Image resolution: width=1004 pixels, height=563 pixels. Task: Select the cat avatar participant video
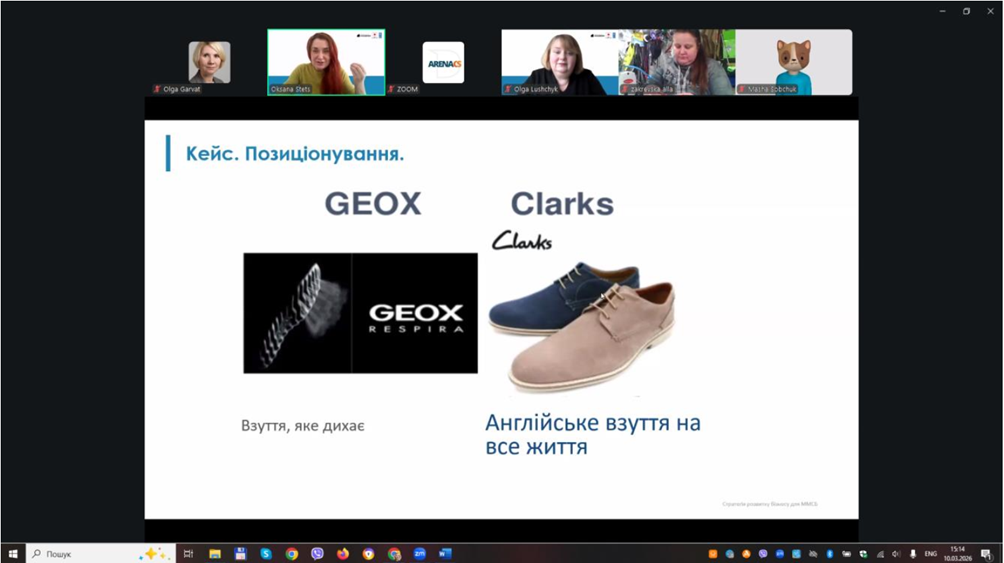tap(793, 62)
